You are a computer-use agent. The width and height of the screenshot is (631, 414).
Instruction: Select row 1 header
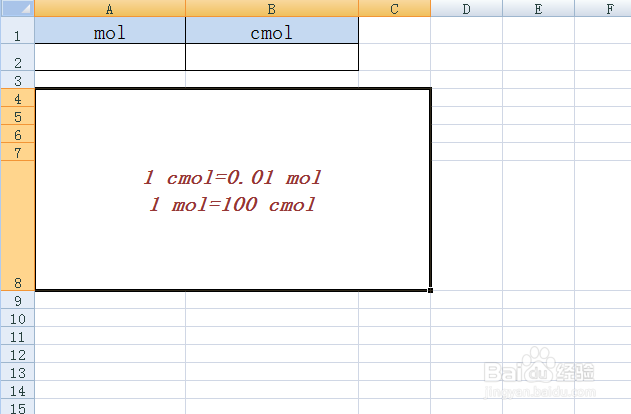click(x=17, y=30)
